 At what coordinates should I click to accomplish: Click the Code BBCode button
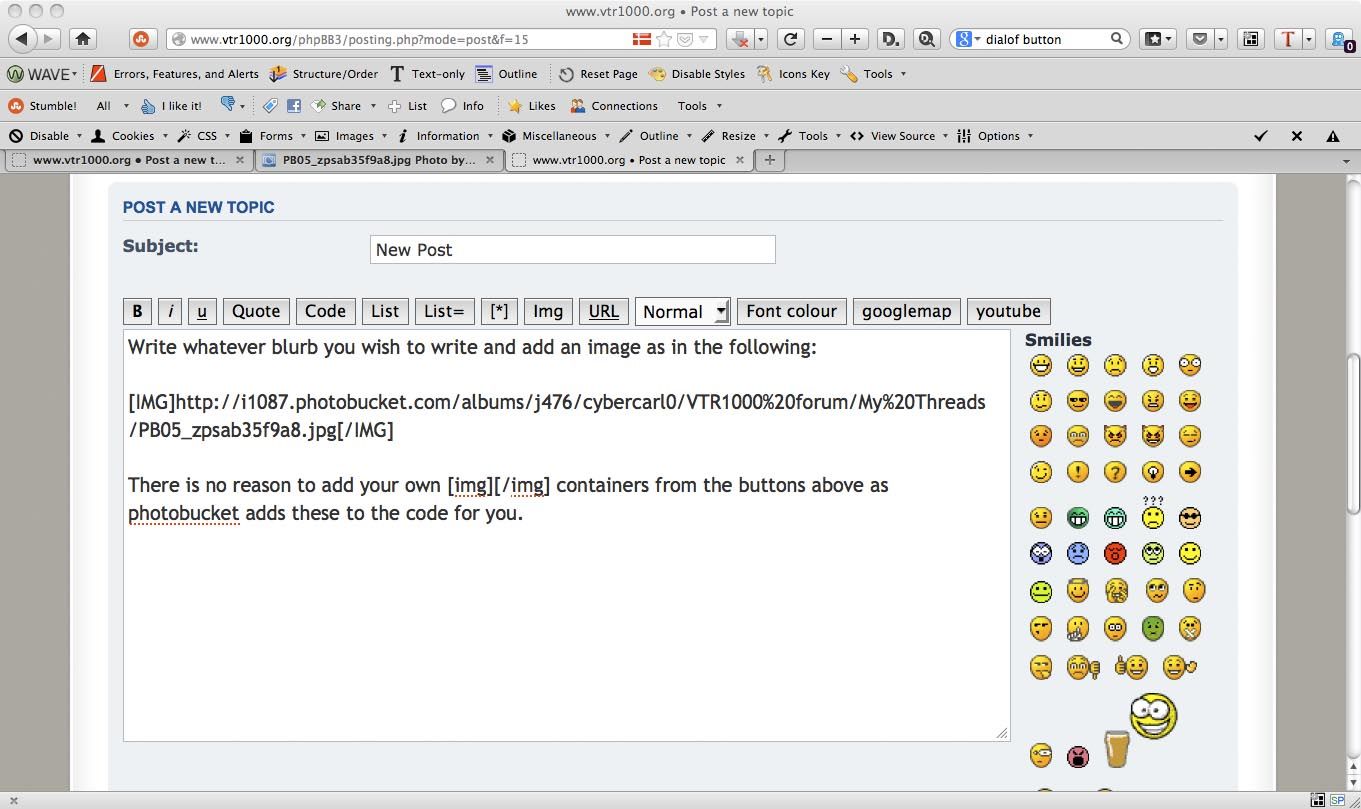(x=325, y=311)
